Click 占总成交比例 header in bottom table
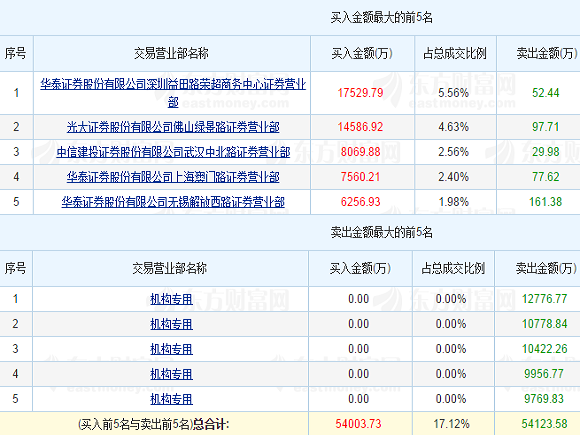The image size is (580, 435). click(x=453, y=268)
